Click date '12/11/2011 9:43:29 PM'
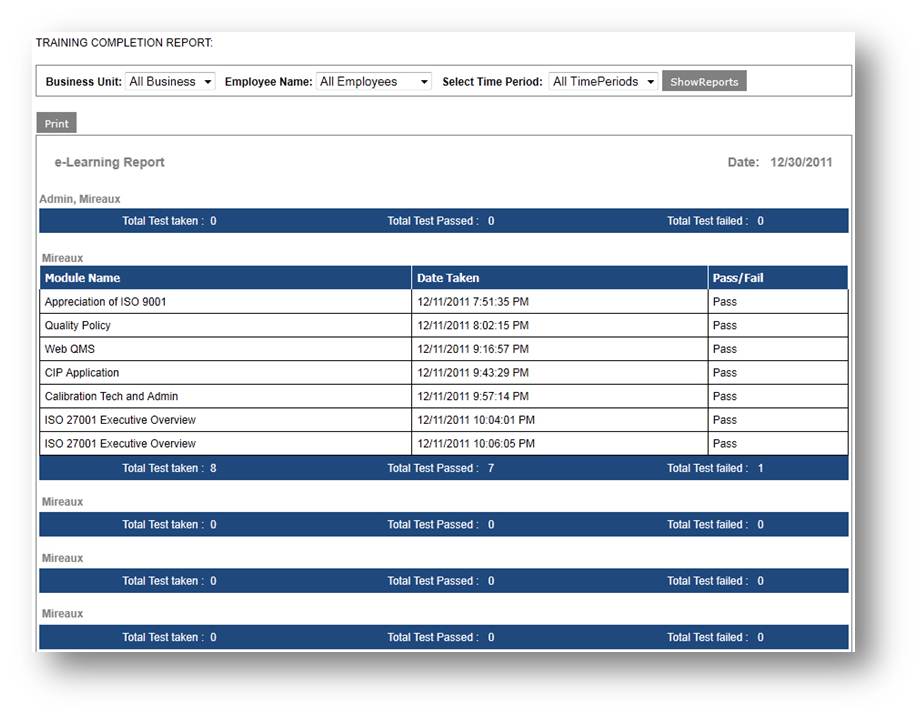Screen dimensions: 920x717 click(x=473, y=373)
